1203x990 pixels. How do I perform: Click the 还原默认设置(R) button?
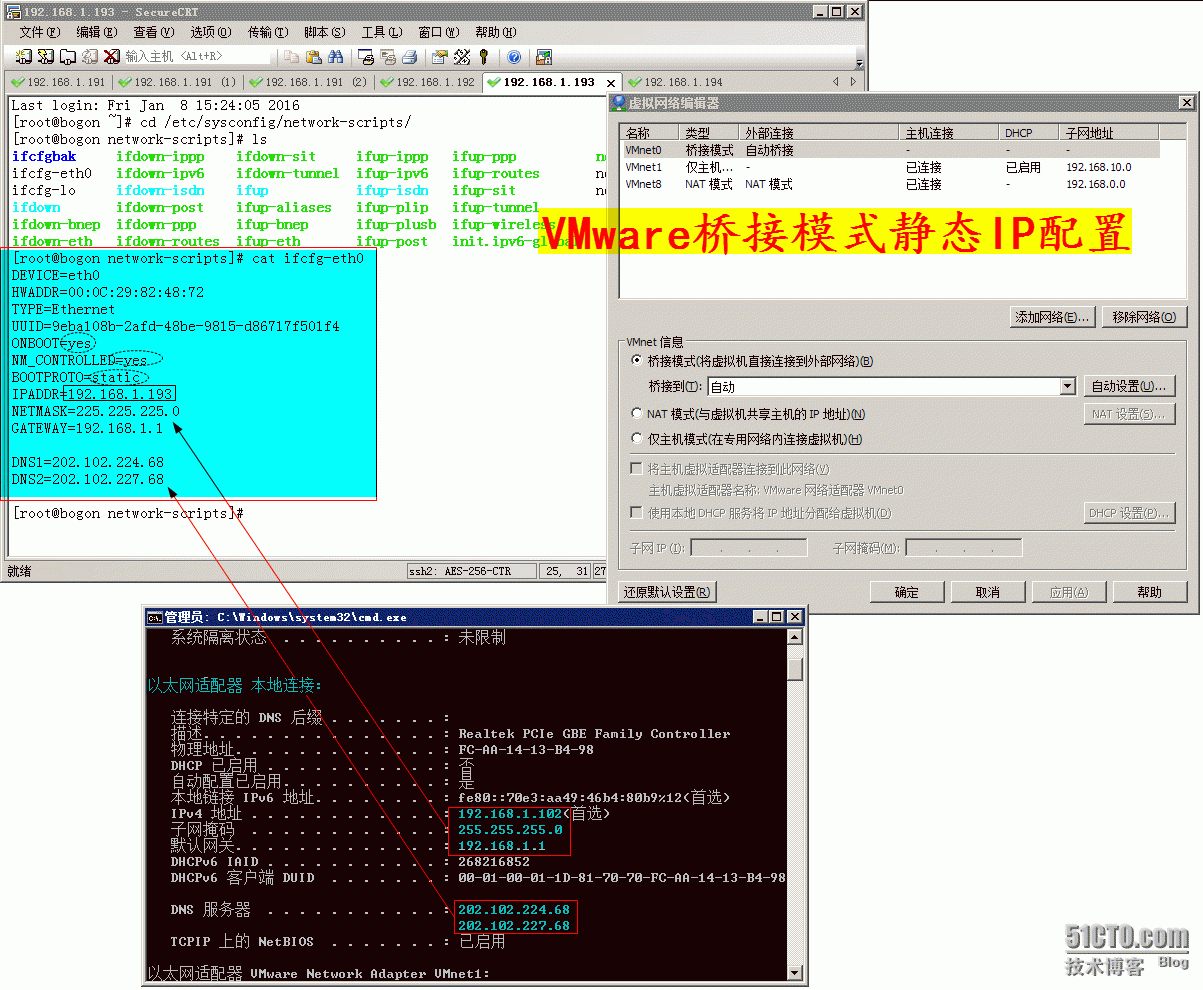pos(667,592)
